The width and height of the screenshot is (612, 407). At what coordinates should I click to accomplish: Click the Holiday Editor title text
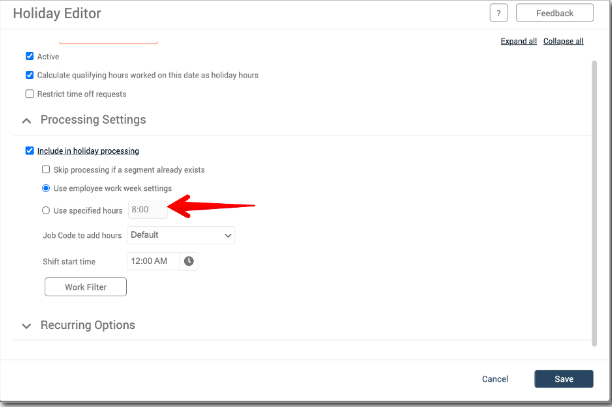click(x=57, y=13)
